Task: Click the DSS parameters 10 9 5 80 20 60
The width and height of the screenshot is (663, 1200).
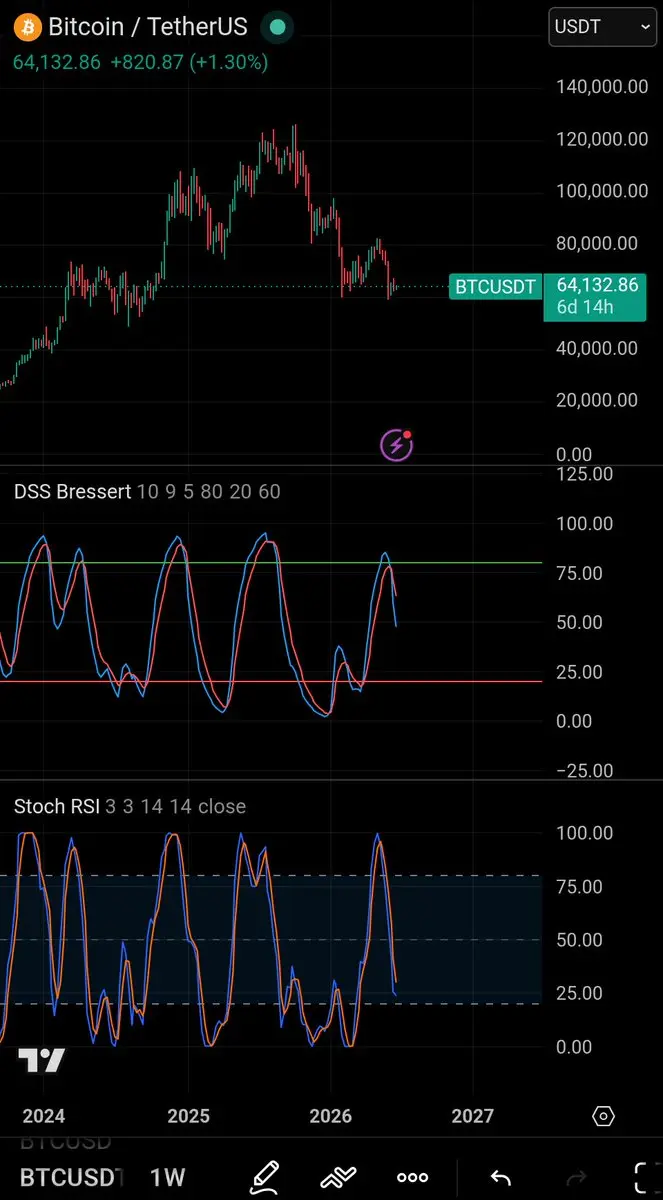Action: [x=209, y=491]
